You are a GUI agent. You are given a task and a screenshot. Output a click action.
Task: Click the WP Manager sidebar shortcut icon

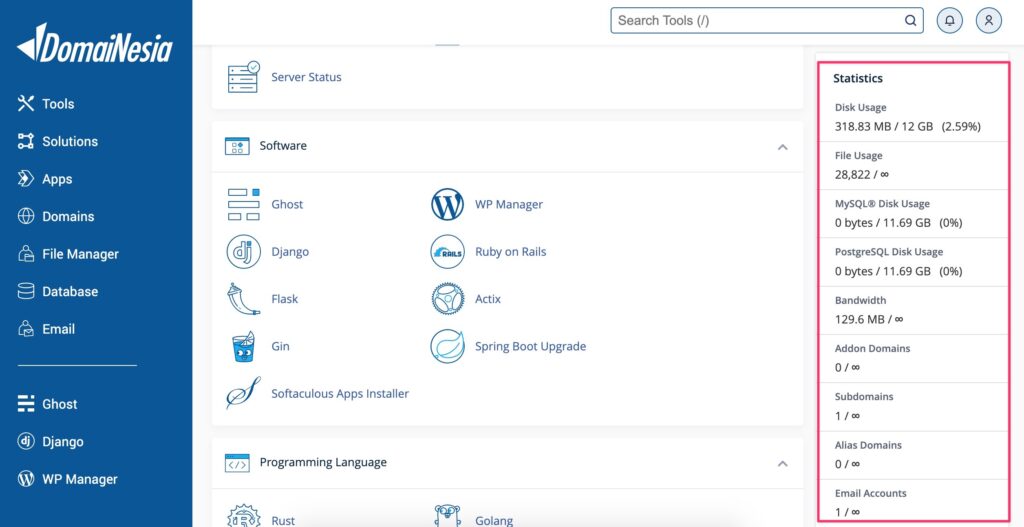coord(26,479)
